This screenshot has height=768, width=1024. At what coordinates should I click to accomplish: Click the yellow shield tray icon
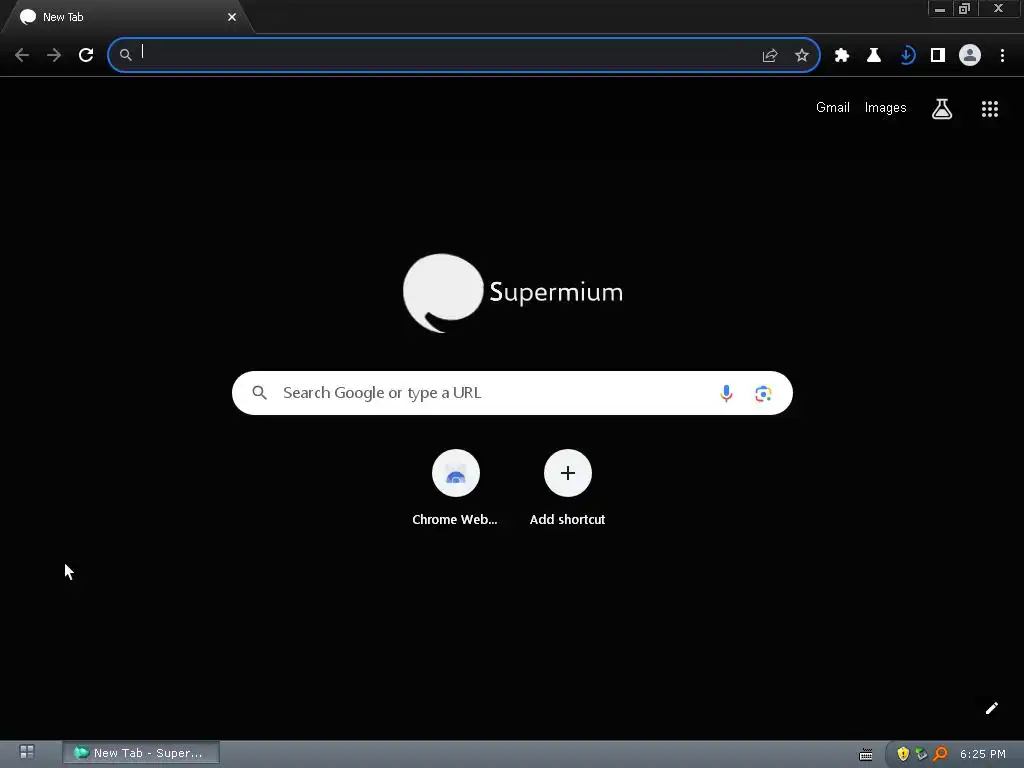point(903,754)
